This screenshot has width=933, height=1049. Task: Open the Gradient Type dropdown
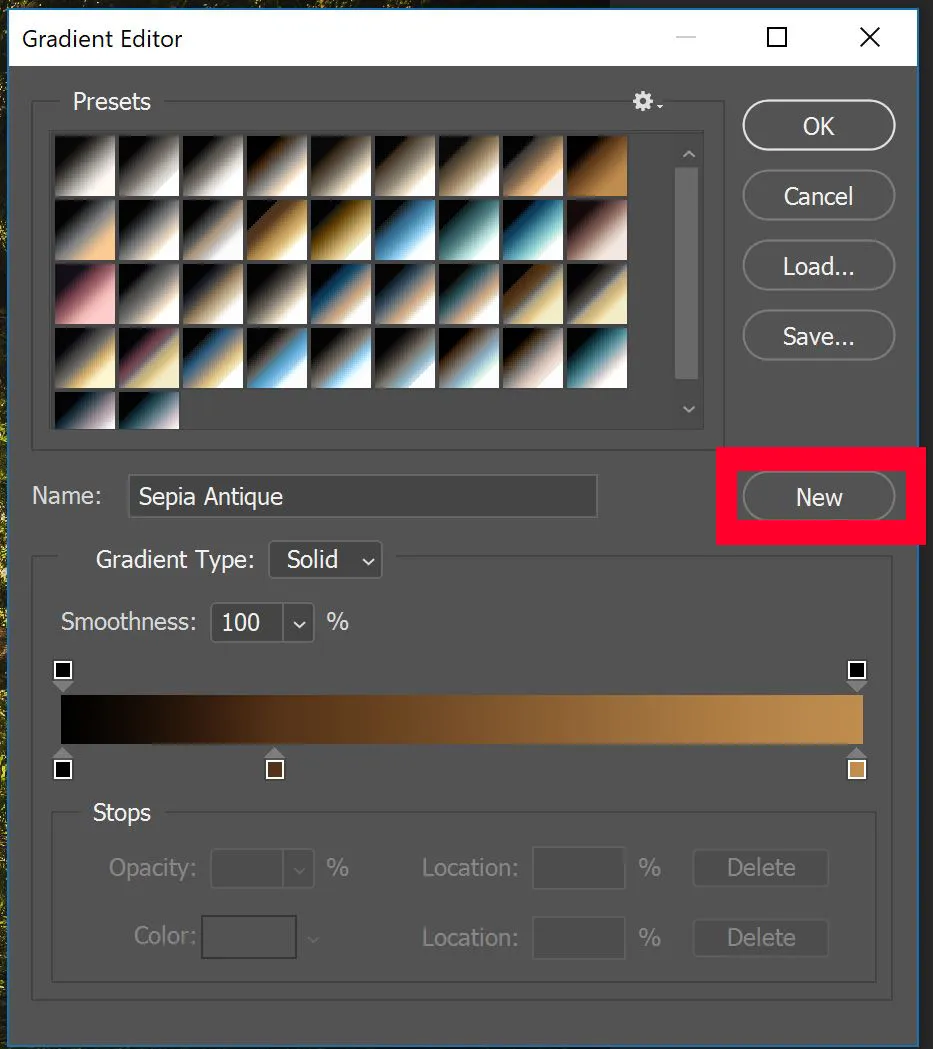coord(325,560)
